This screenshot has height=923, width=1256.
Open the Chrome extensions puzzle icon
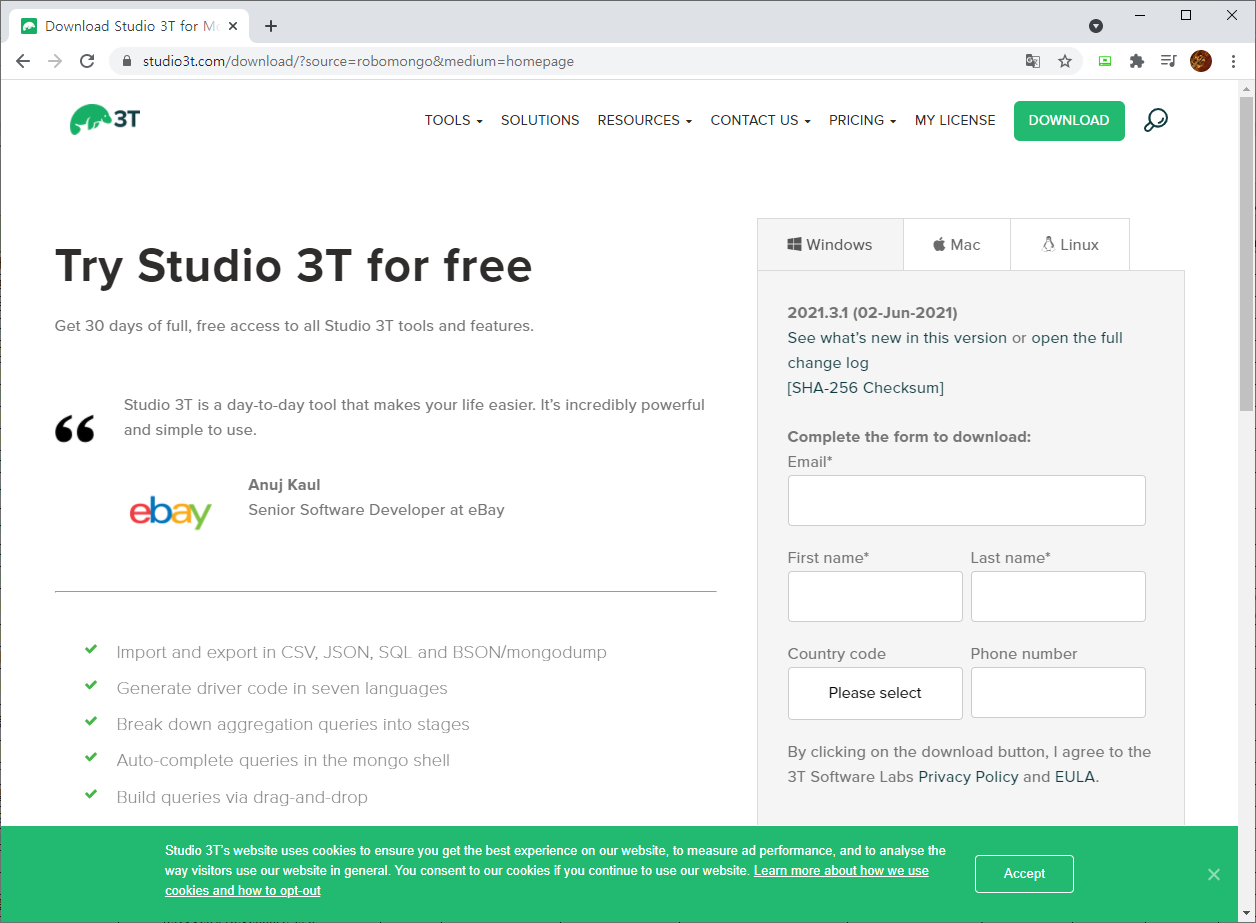[x=1136, y=61]
